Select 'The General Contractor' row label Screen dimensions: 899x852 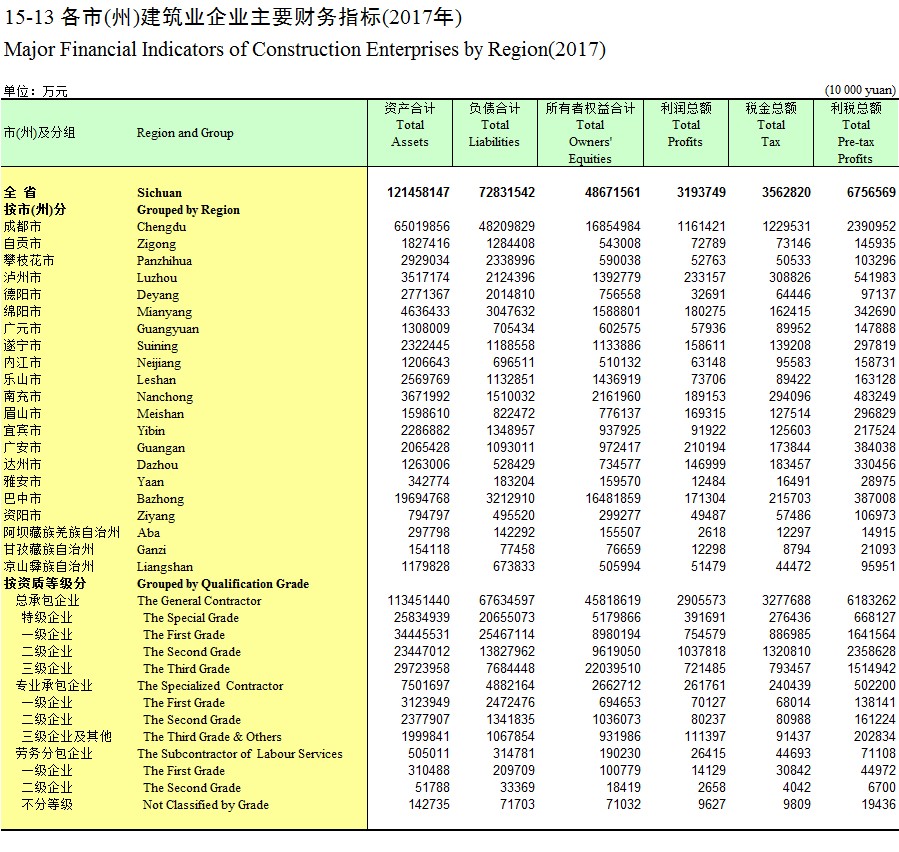199,601
